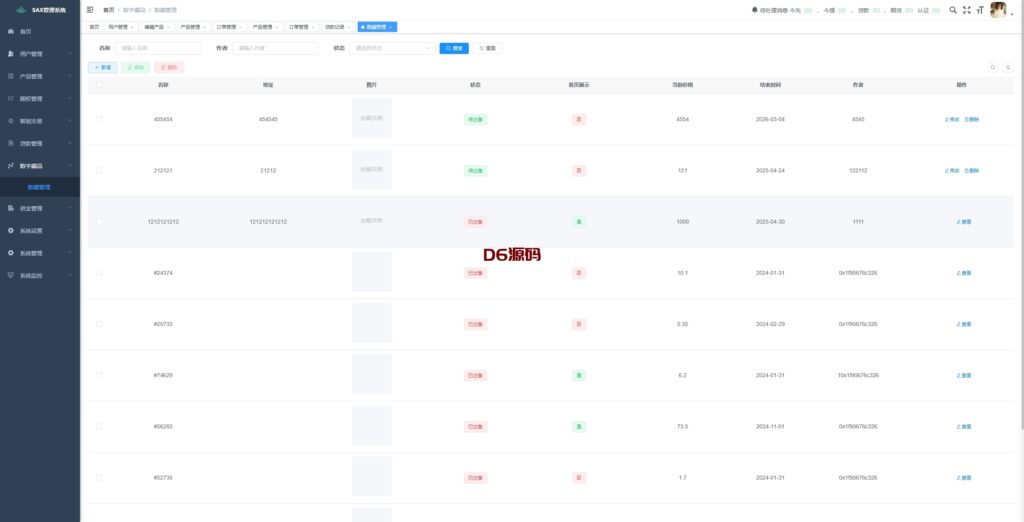Click the 首页 home icon in sidebar
The width and height of the screenshot is (1024, 522).
(x=10, y=31)
